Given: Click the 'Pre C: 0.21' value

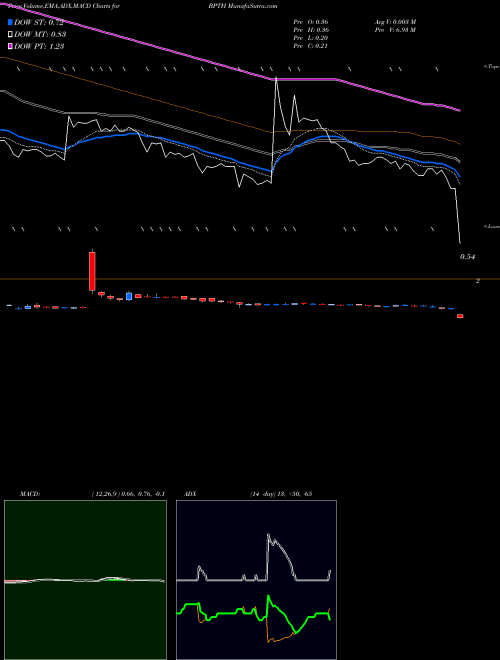Looking at the screenshot, I should point(311,46).
